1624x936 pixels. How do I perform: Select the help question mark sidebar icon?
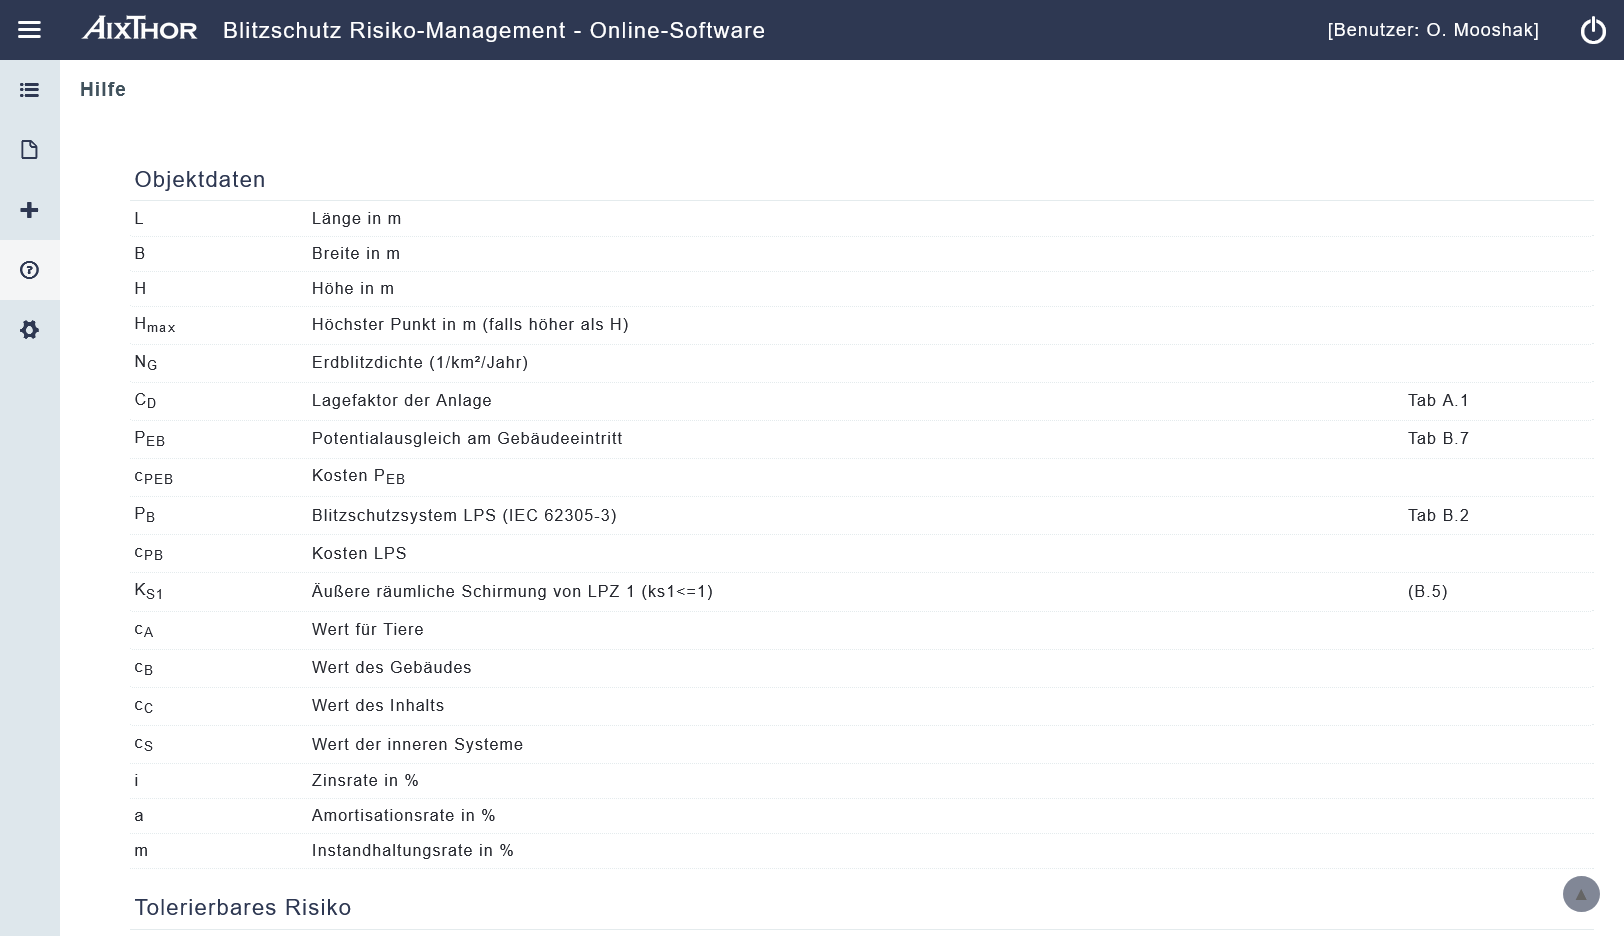(x=29, y=270)
